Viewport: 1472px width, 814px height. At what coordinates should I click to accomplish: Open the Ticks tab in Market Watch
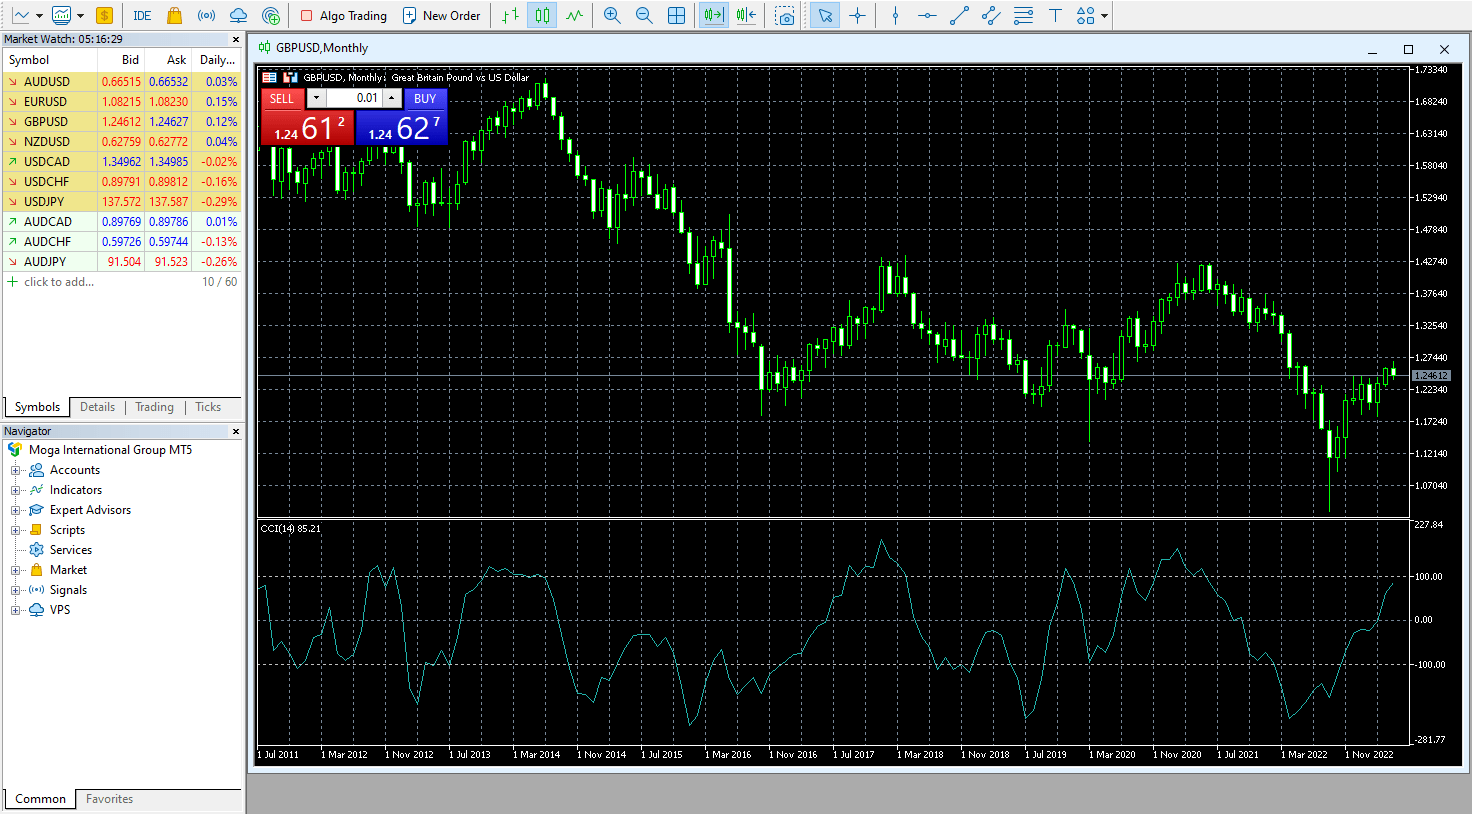(x=208, y=407)
